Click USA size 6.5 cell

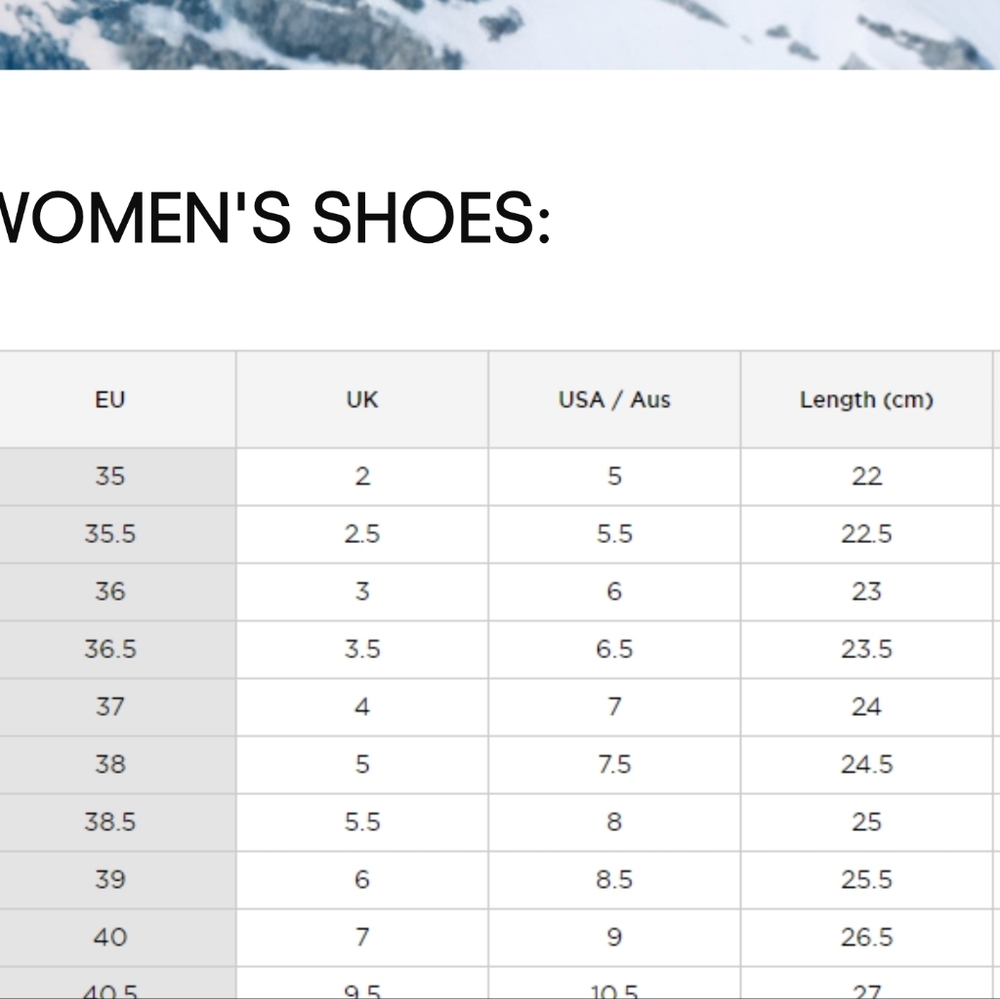(614, 649)
